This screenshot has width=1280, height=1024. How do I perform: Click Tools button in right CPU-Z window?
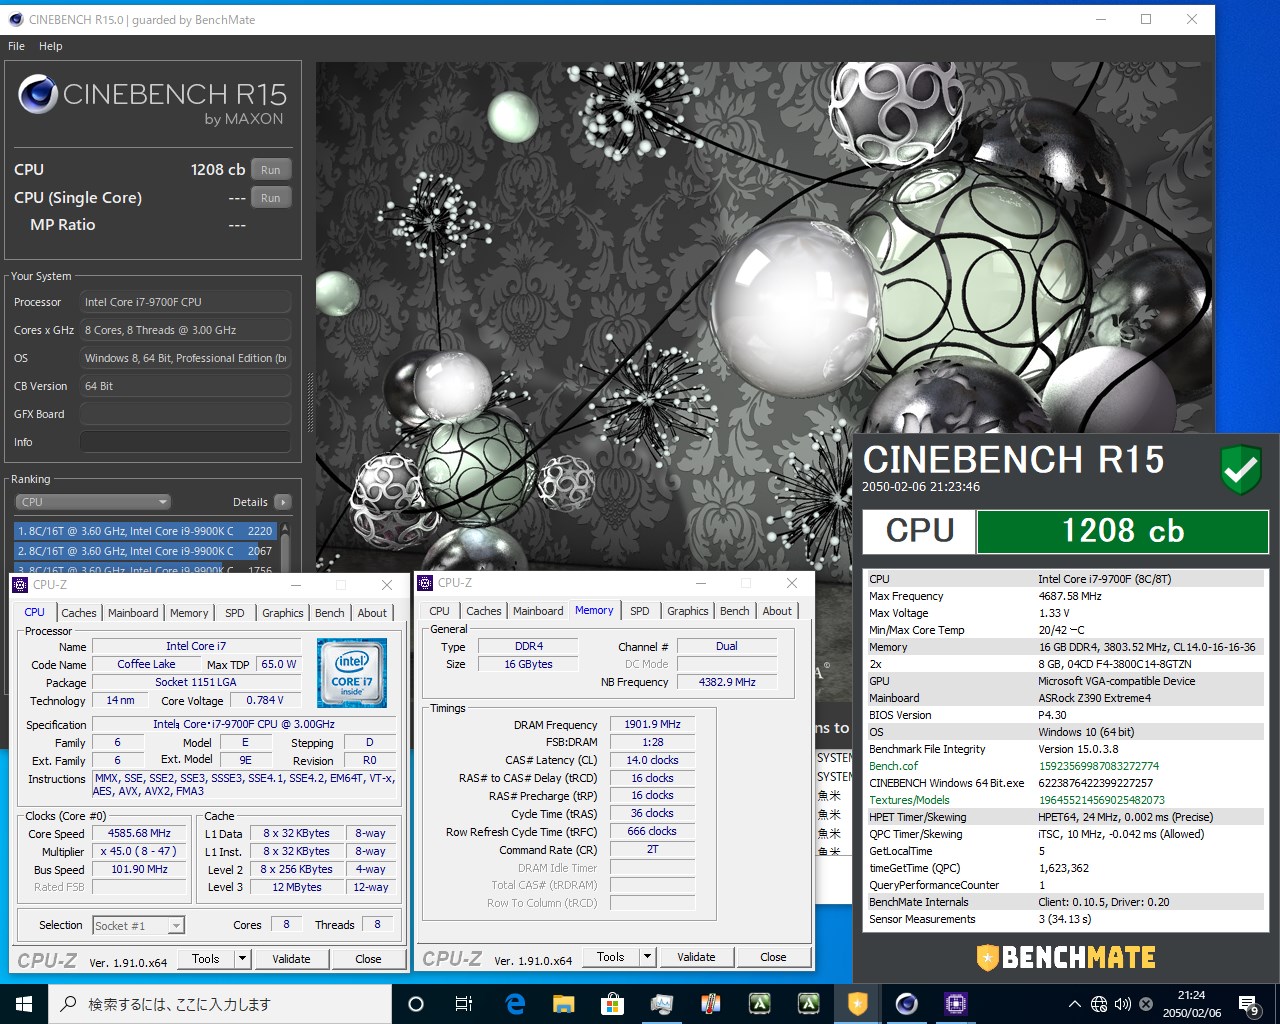(611, 957)
